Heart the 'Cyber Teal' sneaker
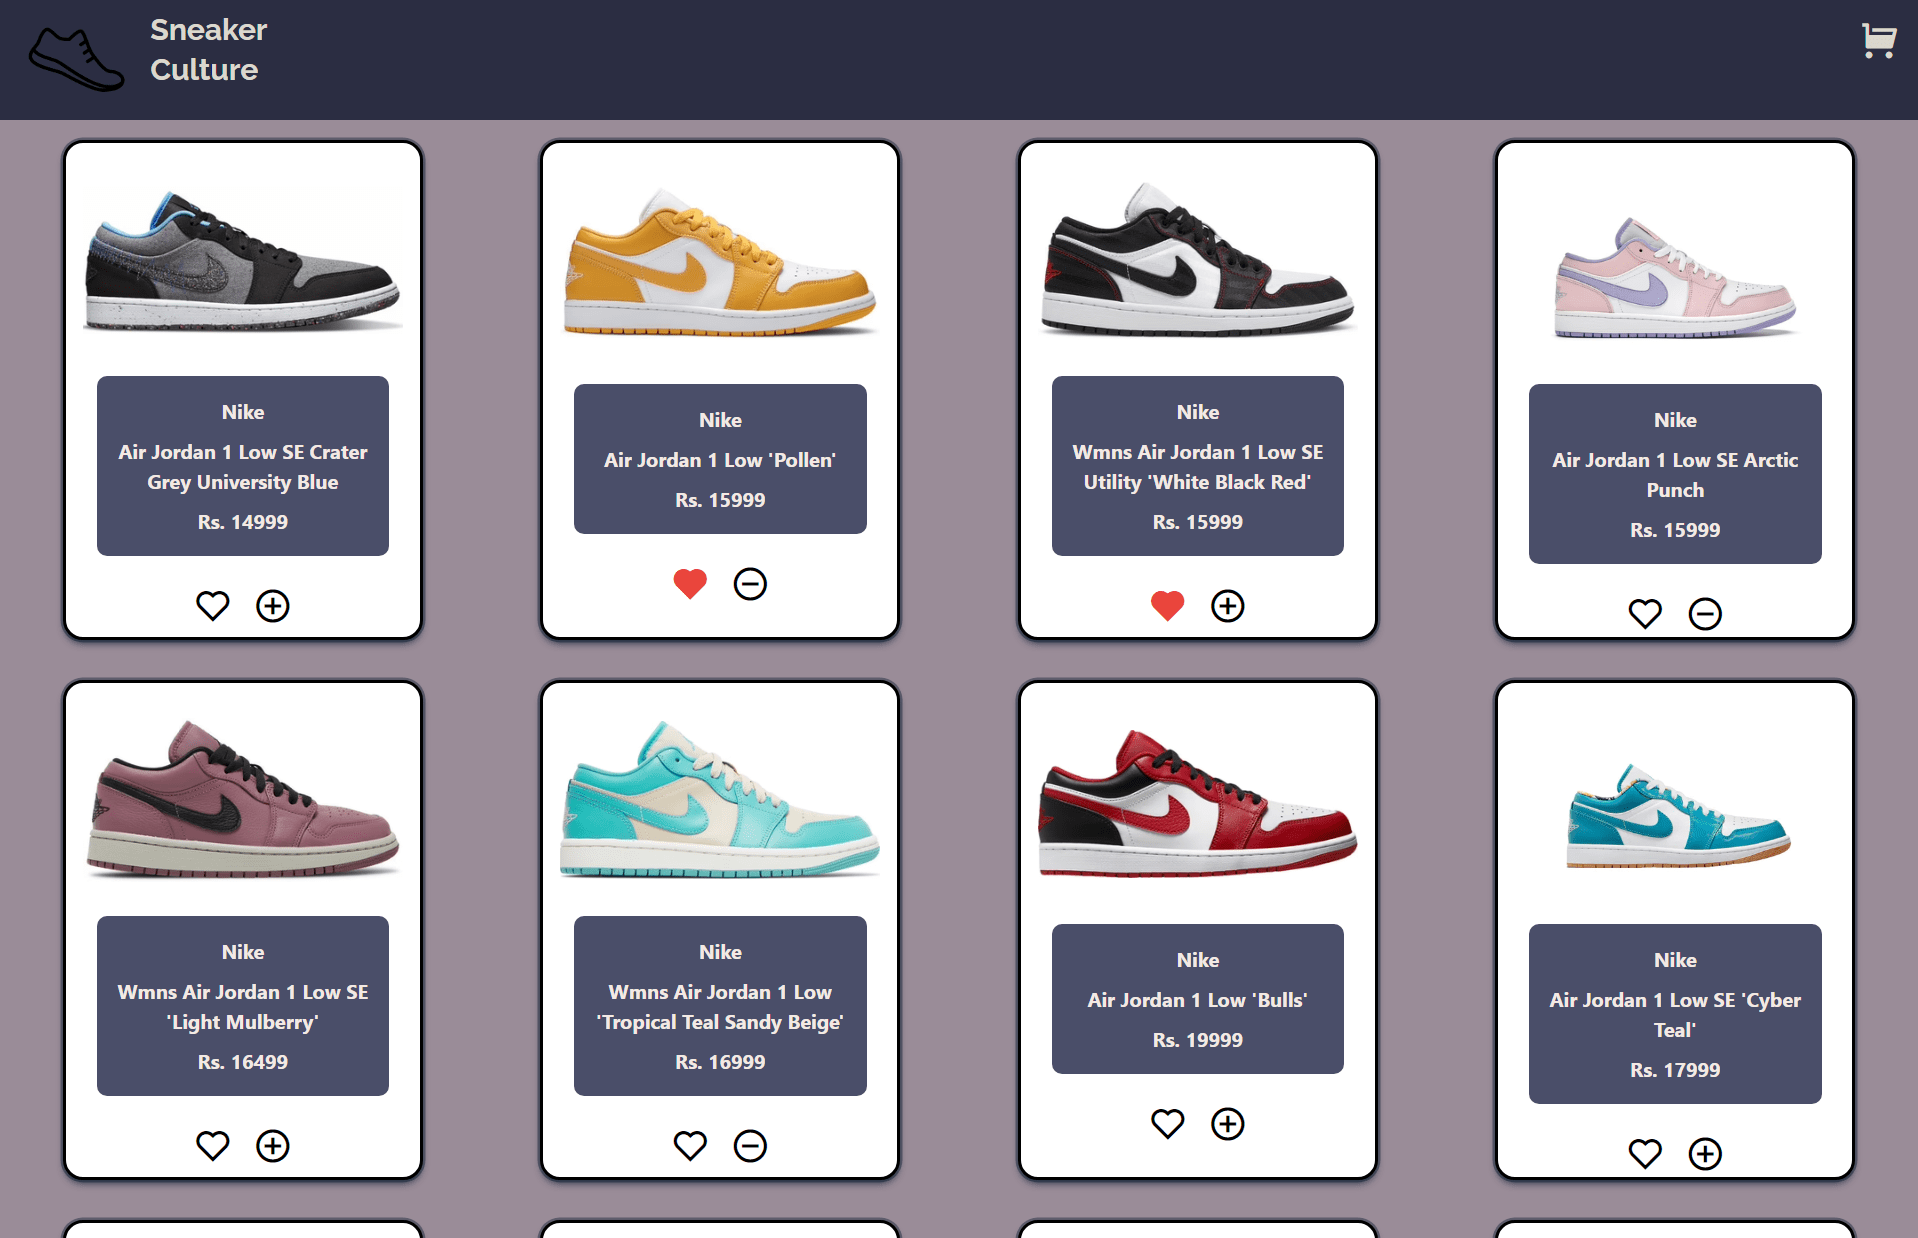Viewport: 1918px width, 1238px height. coord(1645,1154)
